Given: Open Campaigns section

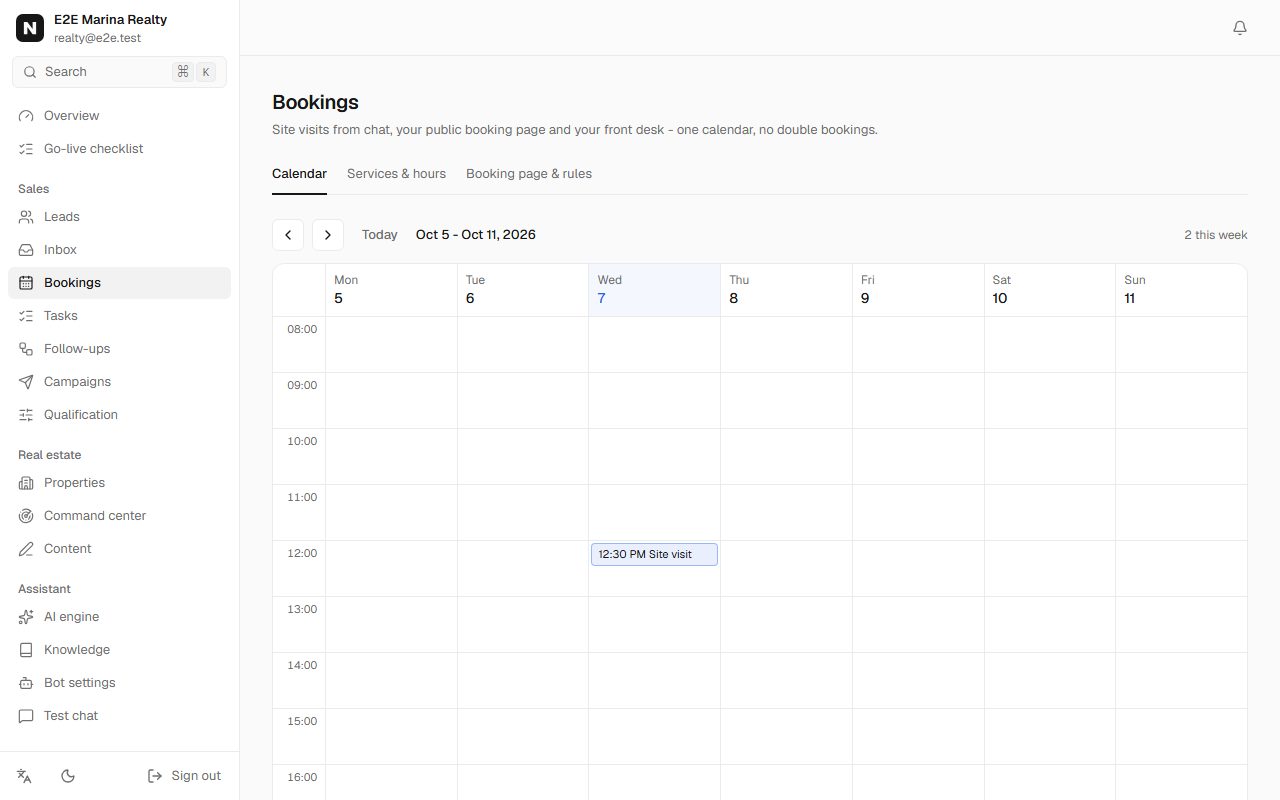Looking at the screenshot, I should pos(119,382).
